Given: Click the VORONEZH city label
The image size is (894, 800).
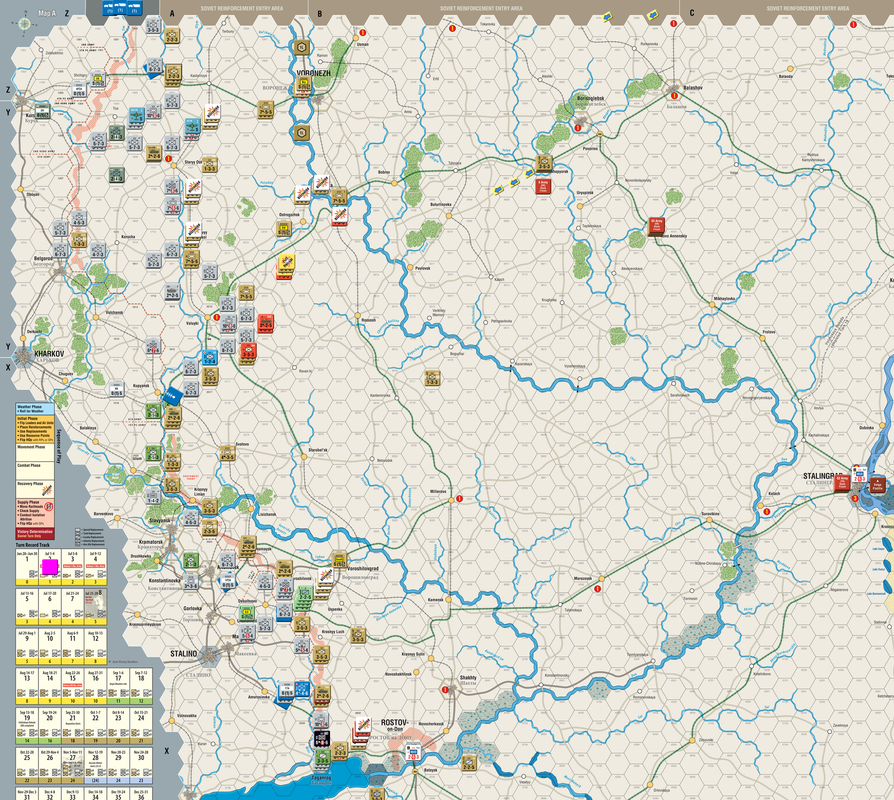Looking at the screenshot, I should point(313,73).
